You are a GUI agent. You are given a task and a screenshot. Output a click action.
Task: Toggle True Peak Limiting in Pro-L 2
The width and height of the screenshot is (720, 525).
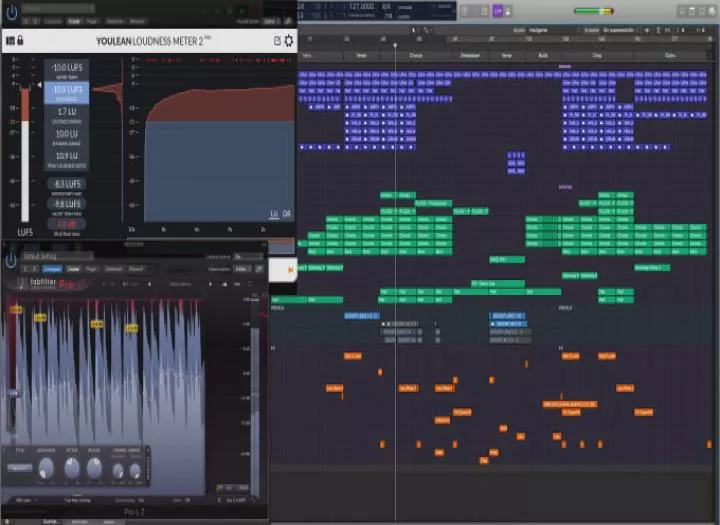click(77, 500)
